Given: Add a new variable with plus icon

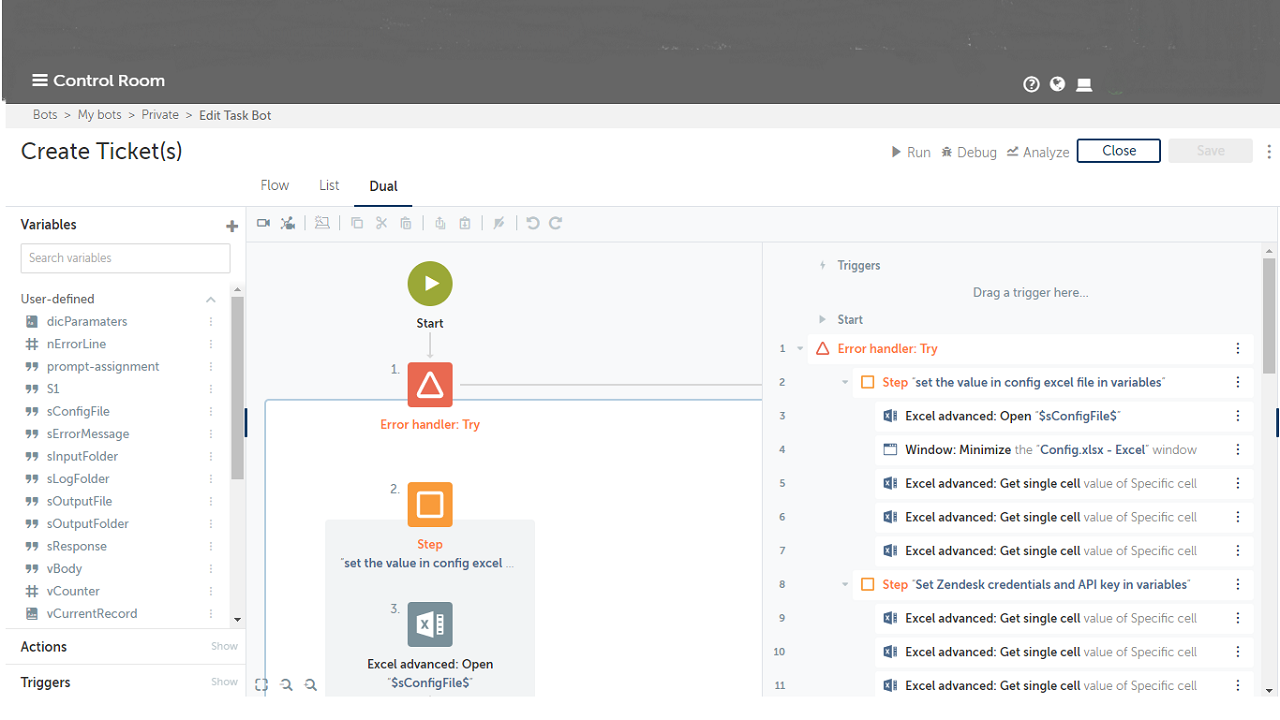Looking at the screenshot, I should pos(232,226).
